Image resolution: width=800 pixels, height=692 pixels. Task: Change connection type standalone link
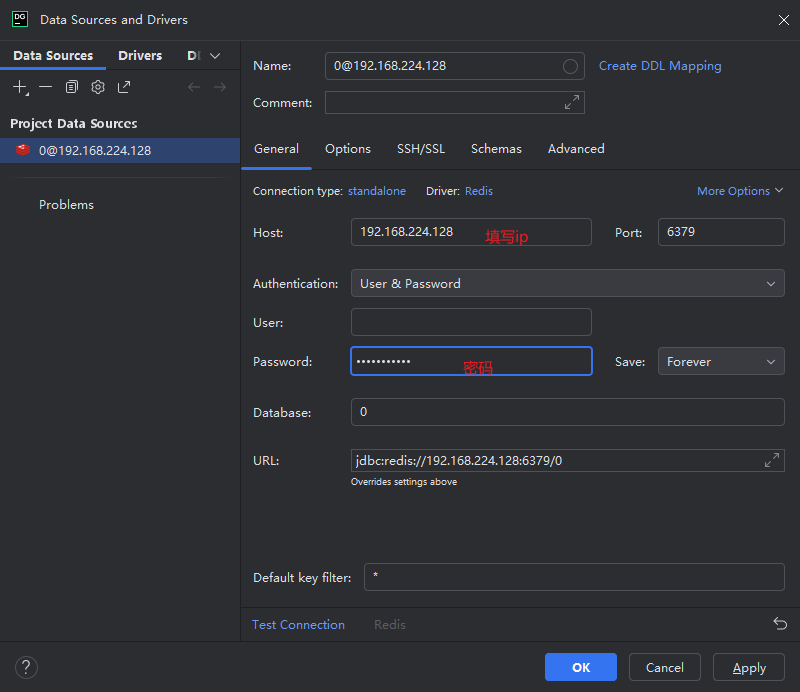click(x=377, y=191)
